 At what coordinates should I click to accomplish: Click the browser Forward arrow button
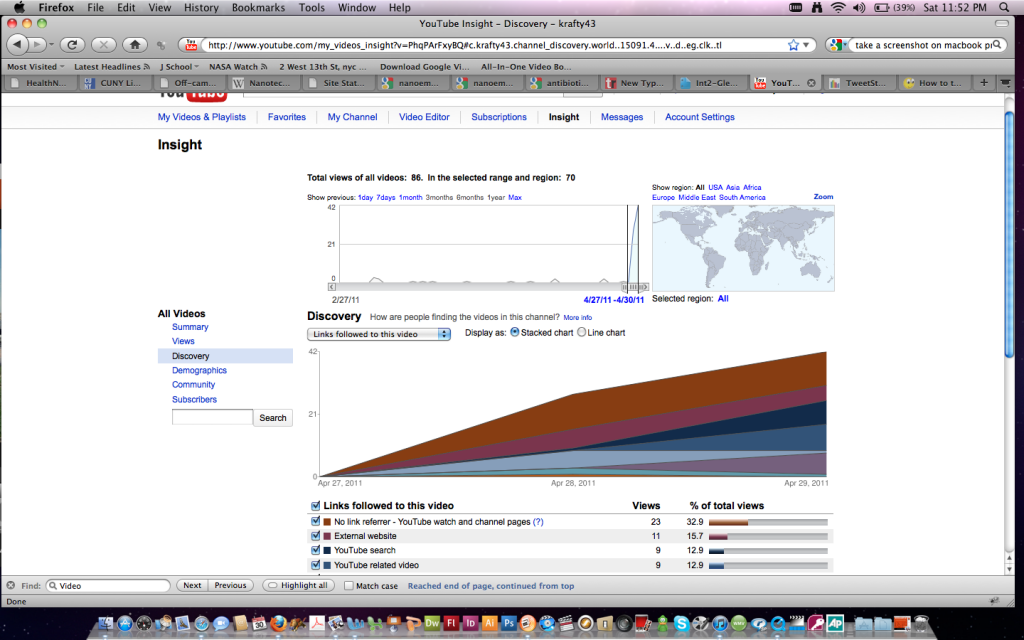point(37,45)
